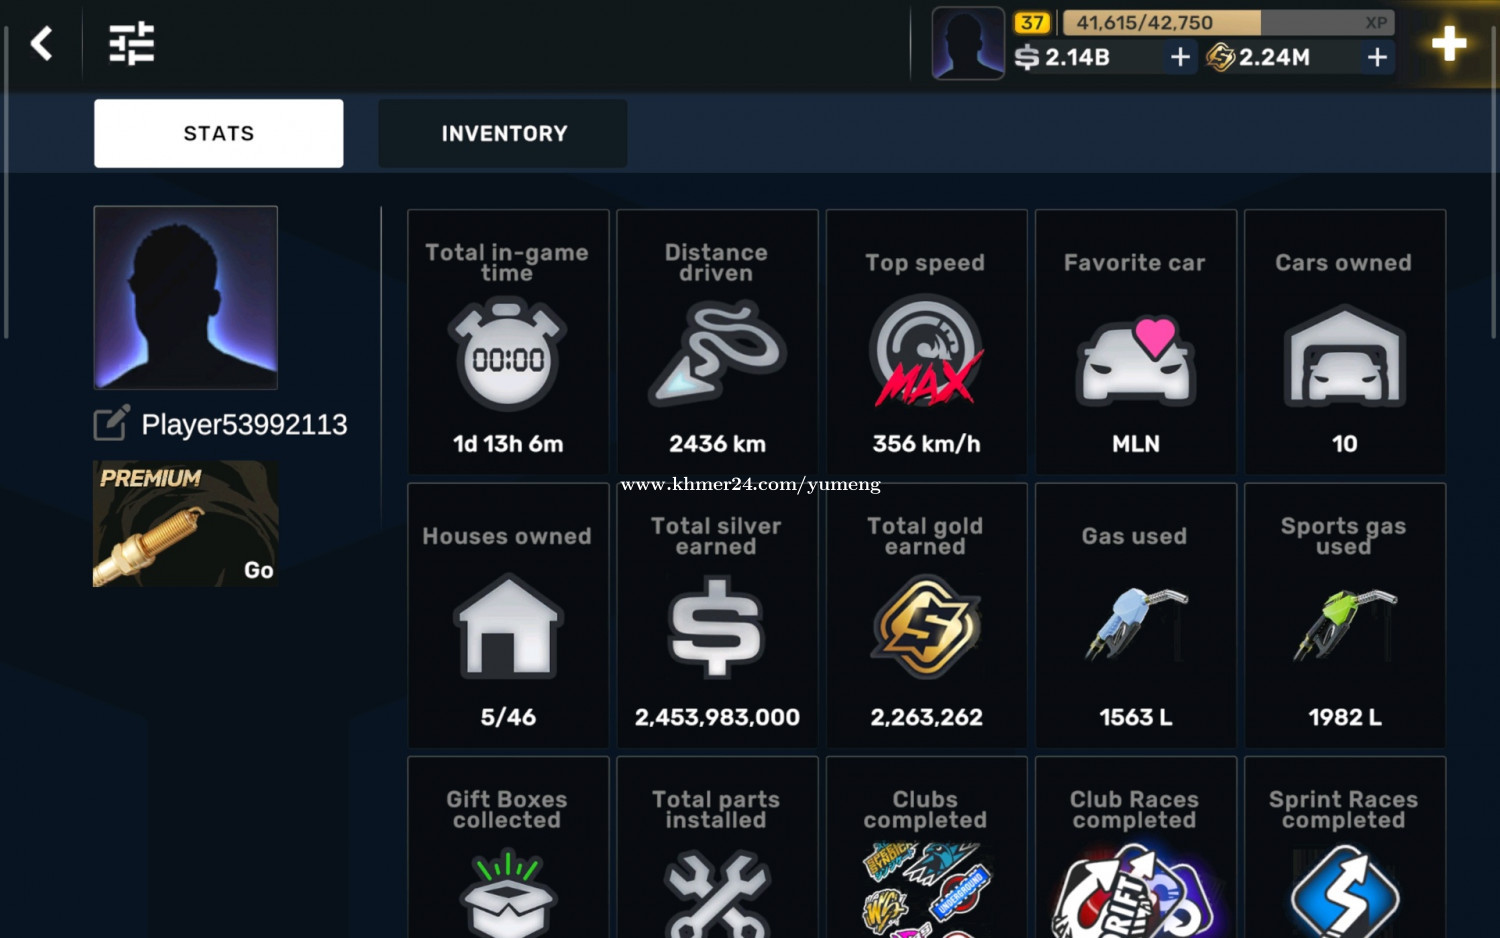Add gold with the plus next to 2.24M
Screen dimensions: 1500x938
coord(1377,57)
